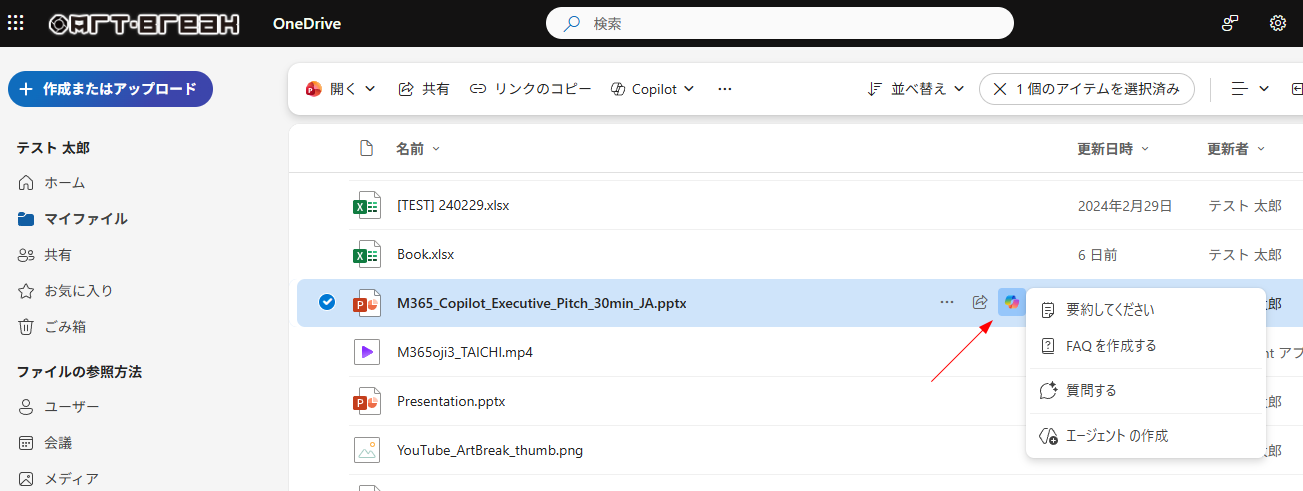This screenshot has height=491, width=1303.
Task: Click the ごみ箱 recycle bin sidebar item
Action: (x=64, y=327)
